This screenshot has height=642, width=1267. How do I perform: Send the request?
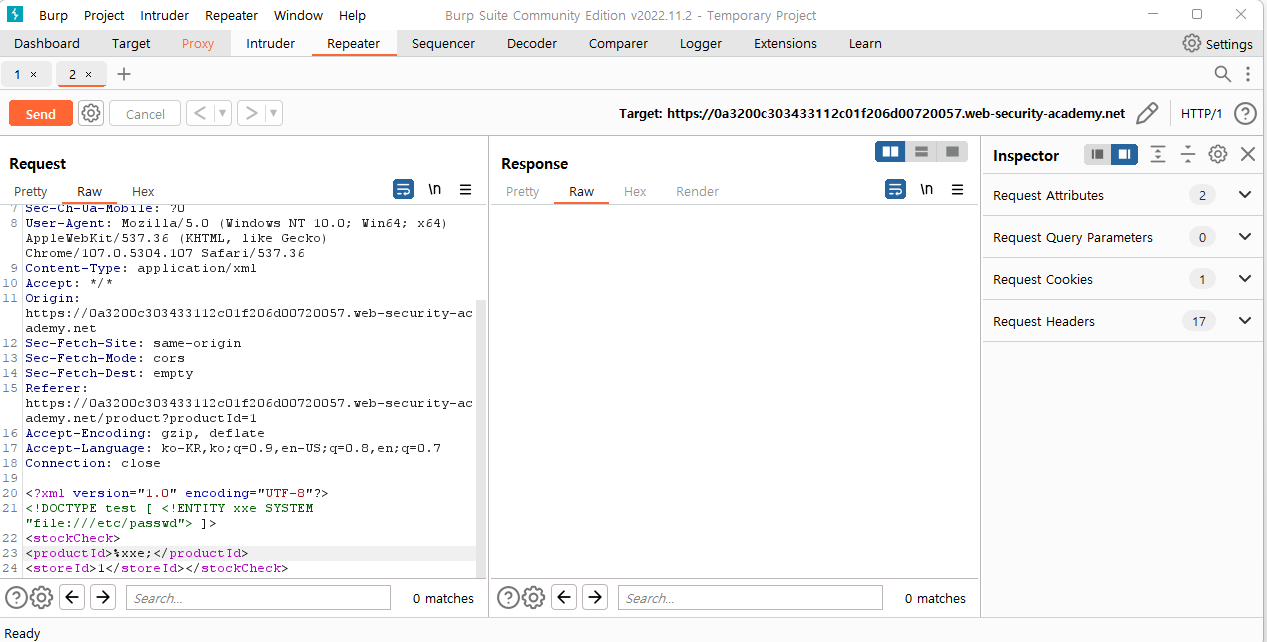tap(41, 113)
